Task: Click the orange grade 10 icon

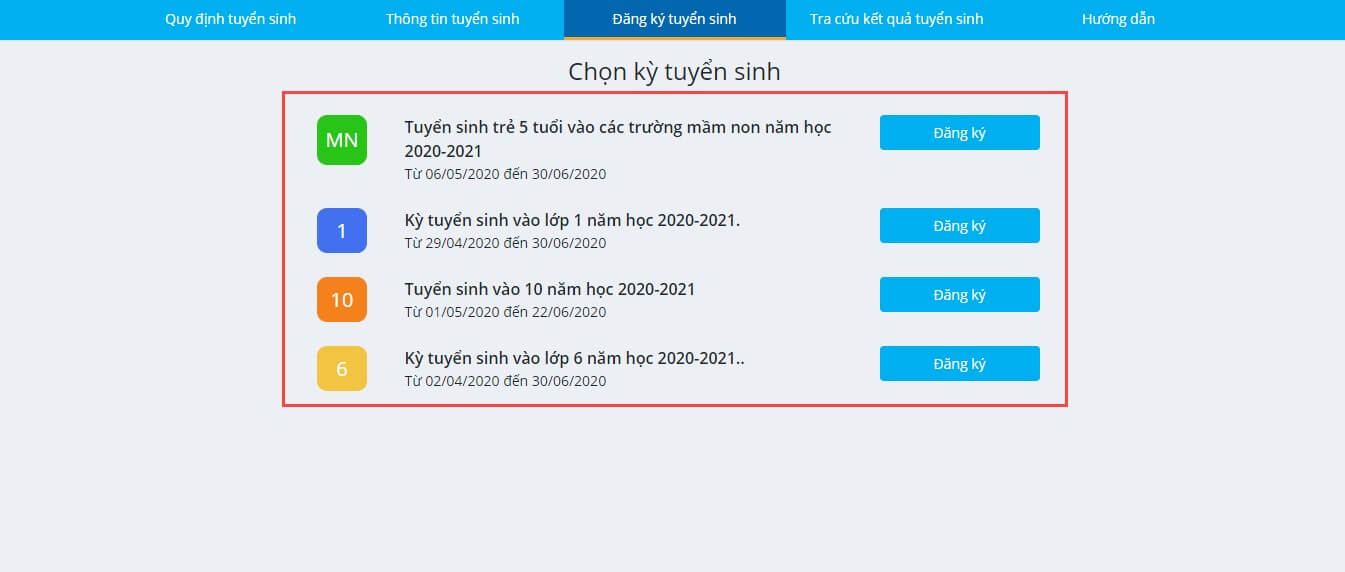Action: pyautogui.click(x=341, y=299)
